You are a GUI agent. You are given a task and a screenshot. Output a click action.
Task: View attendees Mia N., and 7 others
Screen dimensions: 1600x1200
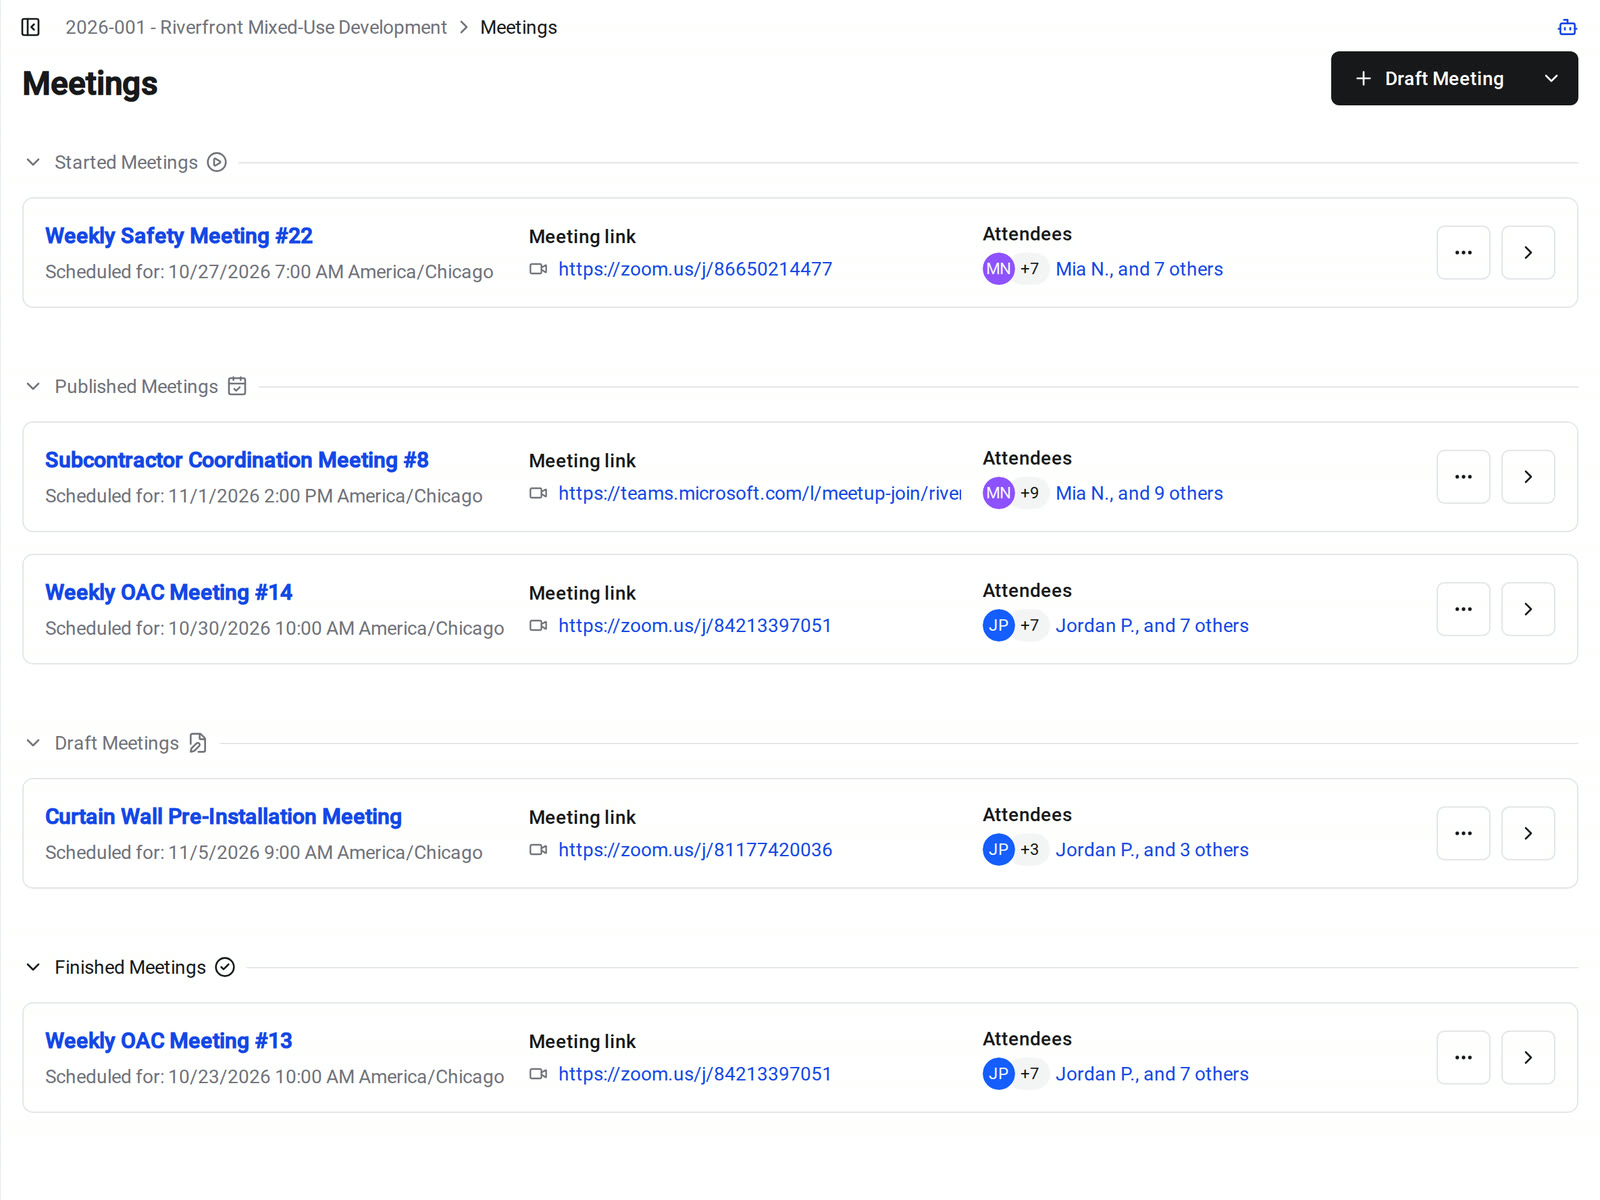1139,269
